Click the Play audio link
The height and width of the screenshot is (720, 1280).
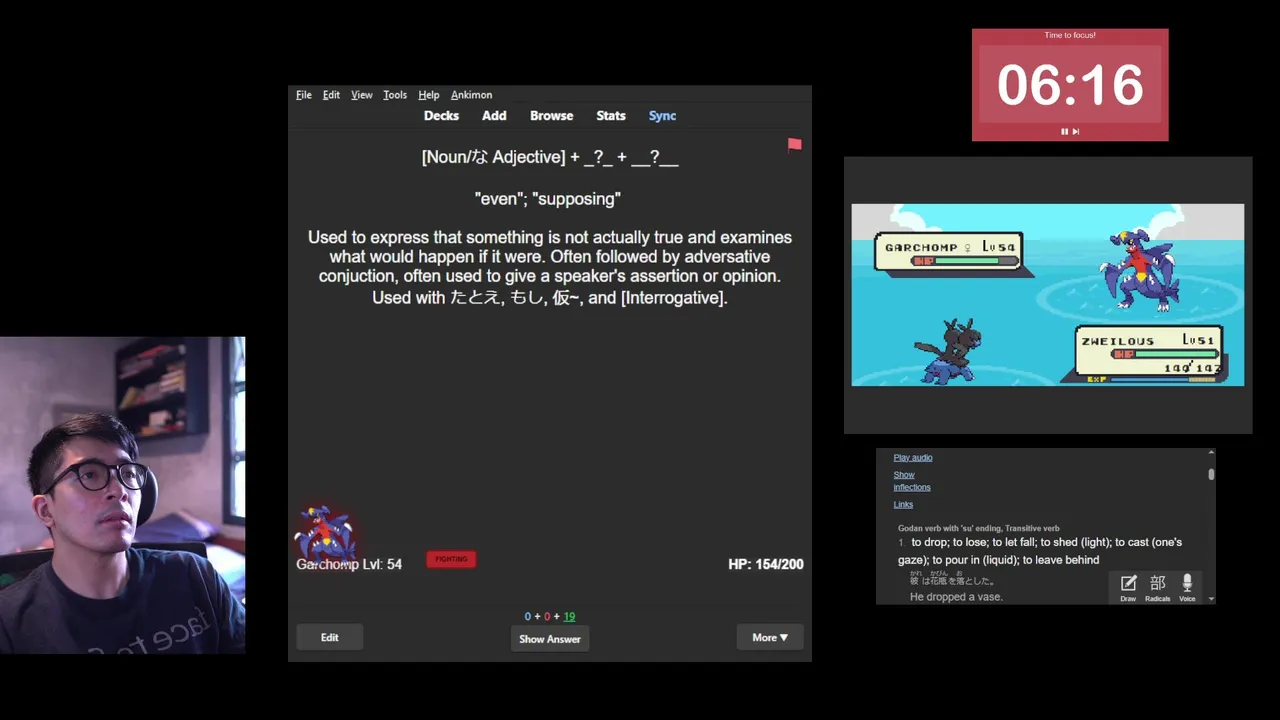[x=913, y=458]
